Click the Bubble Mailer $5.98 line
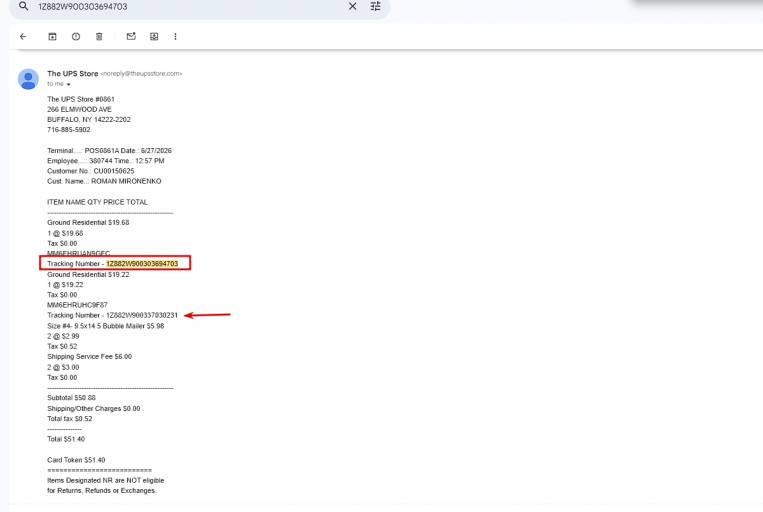 coord(106,326)
